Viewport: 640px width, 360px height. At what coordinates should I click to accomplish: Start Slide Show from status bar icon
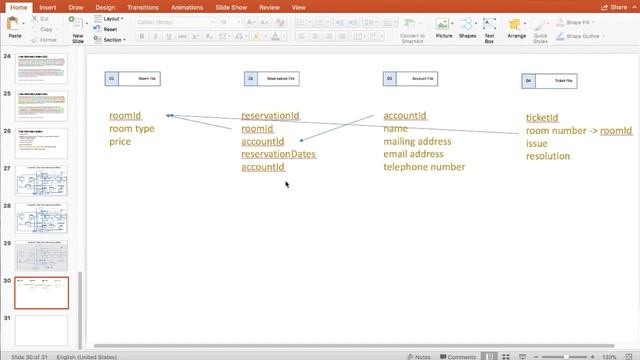pyautogui.click(x=522, y=357)
